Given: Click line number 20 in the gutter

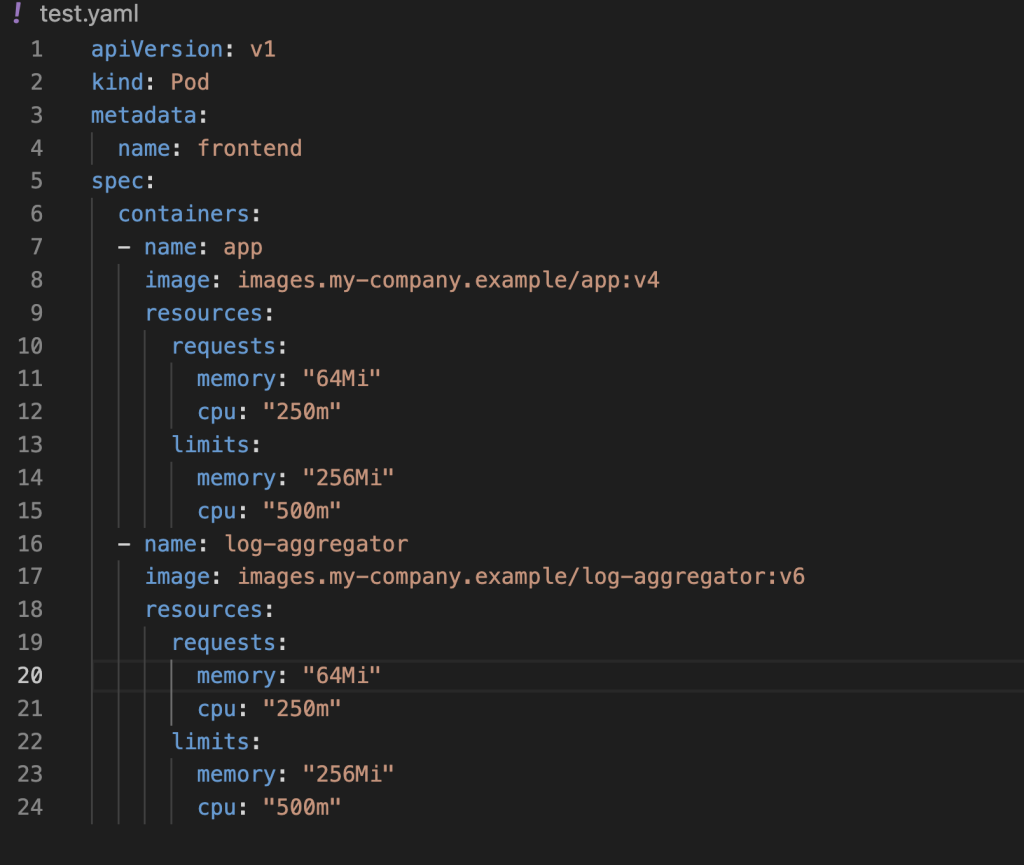Looking at the screenshot, I should point(30,676).
